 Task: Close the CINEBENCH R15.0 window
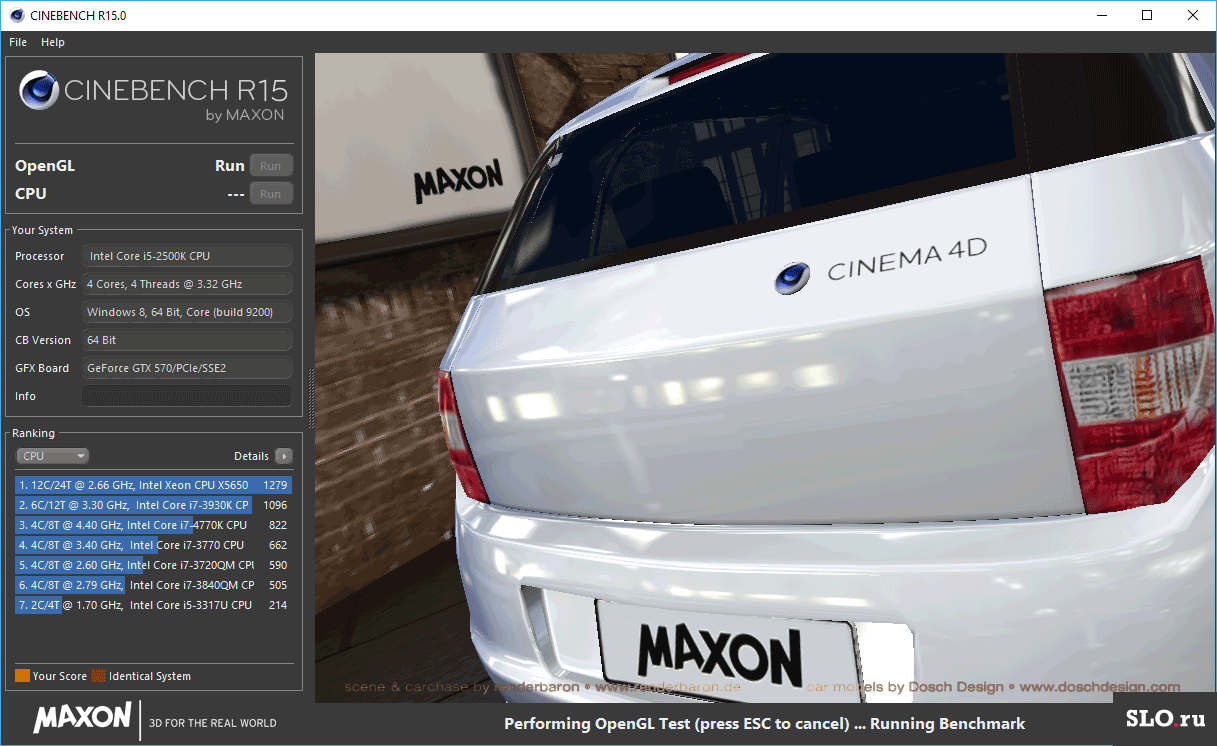[x=1193, y=15]
